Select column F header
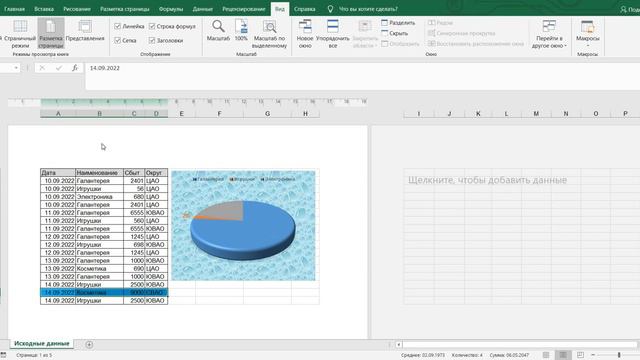640x360 pixels. coord(220,114)
